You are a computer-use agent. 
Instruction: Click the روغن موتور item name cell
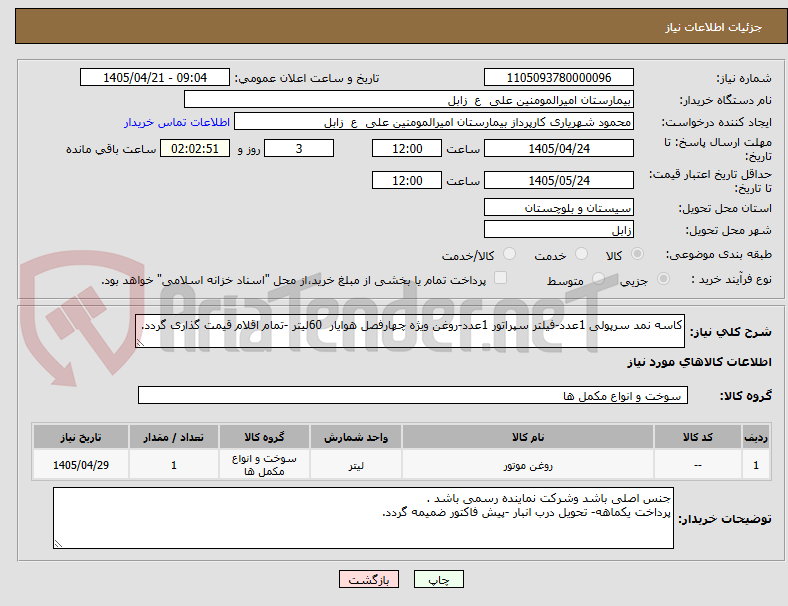pyautogui.click(x=528, y=465)
